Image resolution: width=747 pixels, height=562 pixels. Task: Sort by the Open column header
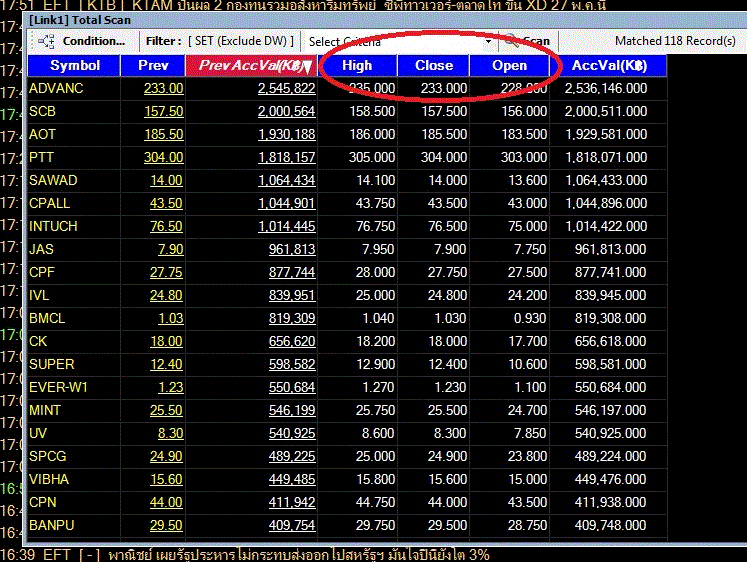coord(509,65)
